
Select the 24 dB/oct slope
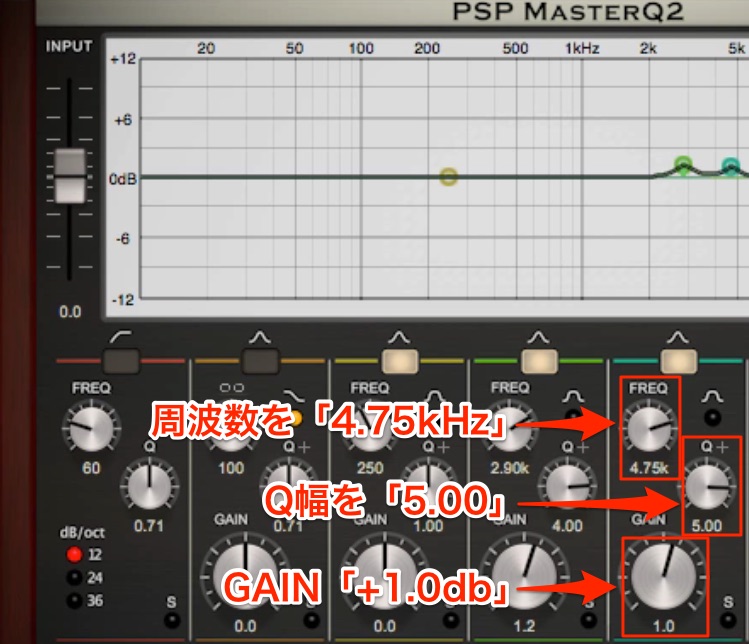[75, 578]
